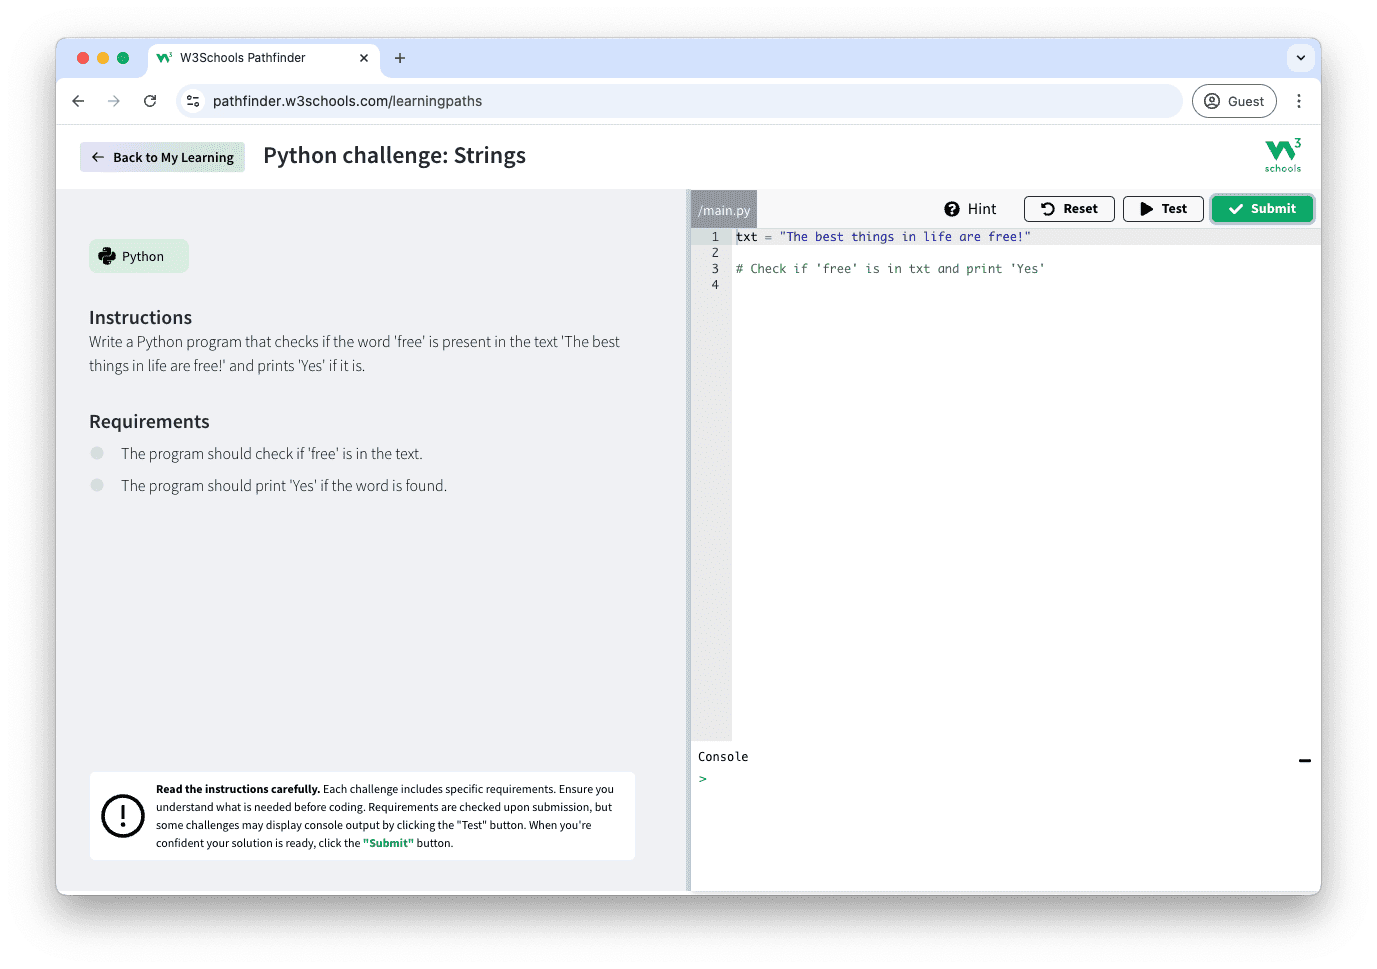Open a new browser tab
Image resolution: width=1377 pixels, height=969 pixels.
400,58
